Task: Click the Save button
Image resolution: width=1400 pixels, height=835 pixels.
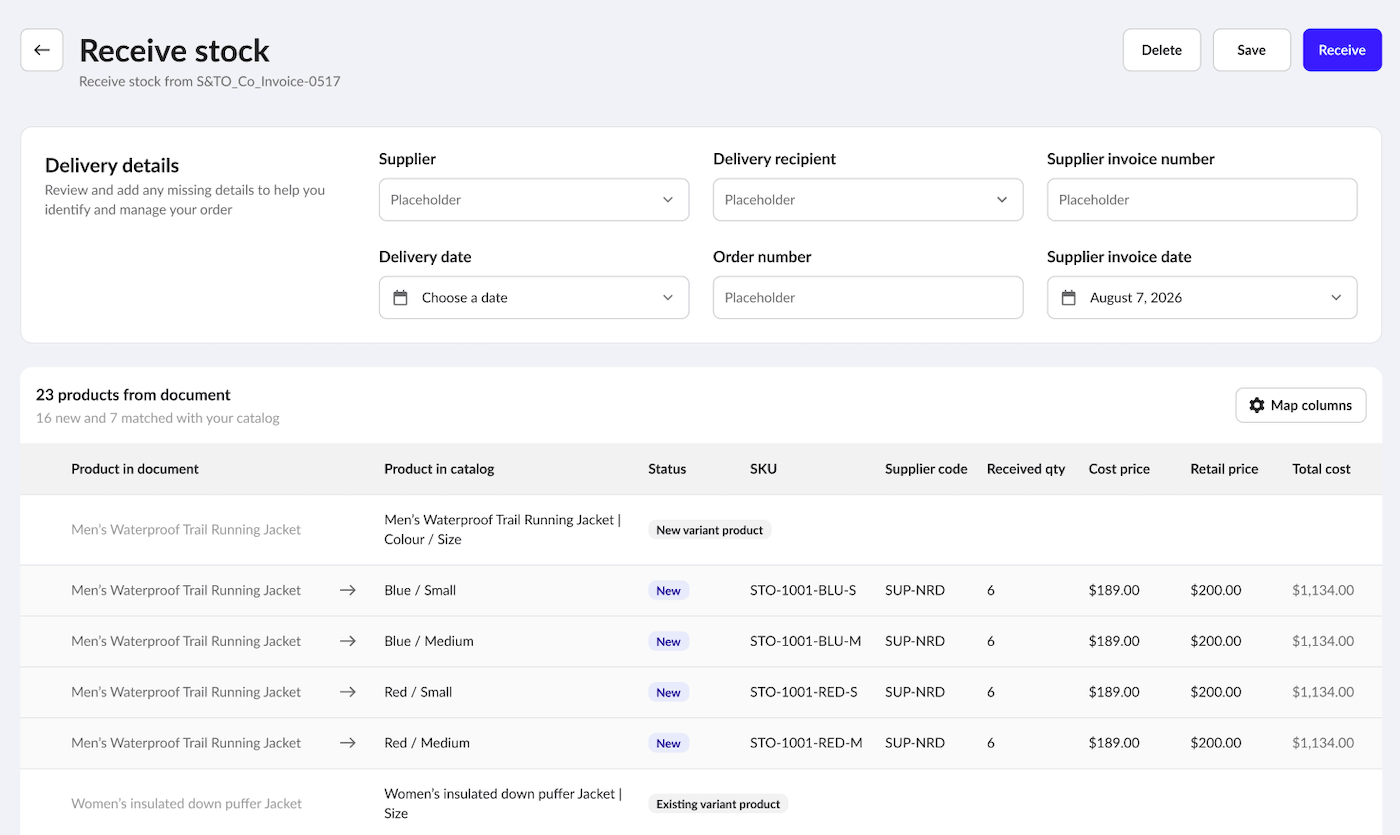Action: point(1252,50)
